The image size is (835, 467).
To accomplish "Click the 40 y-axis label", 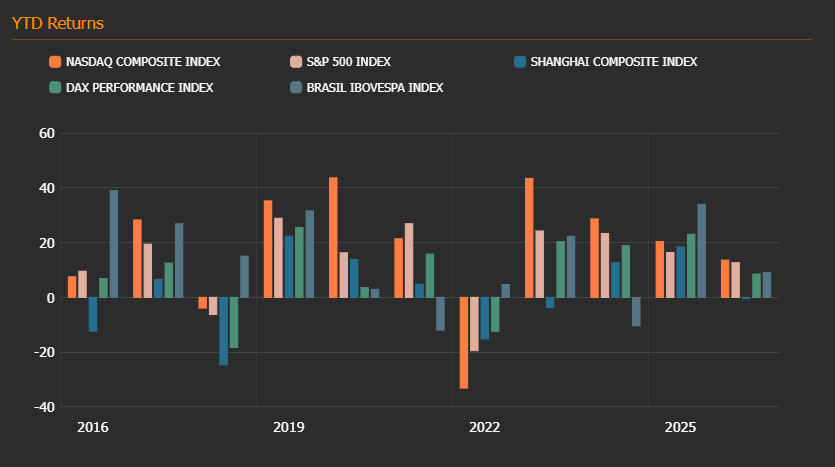I will (x=47, y=189).
